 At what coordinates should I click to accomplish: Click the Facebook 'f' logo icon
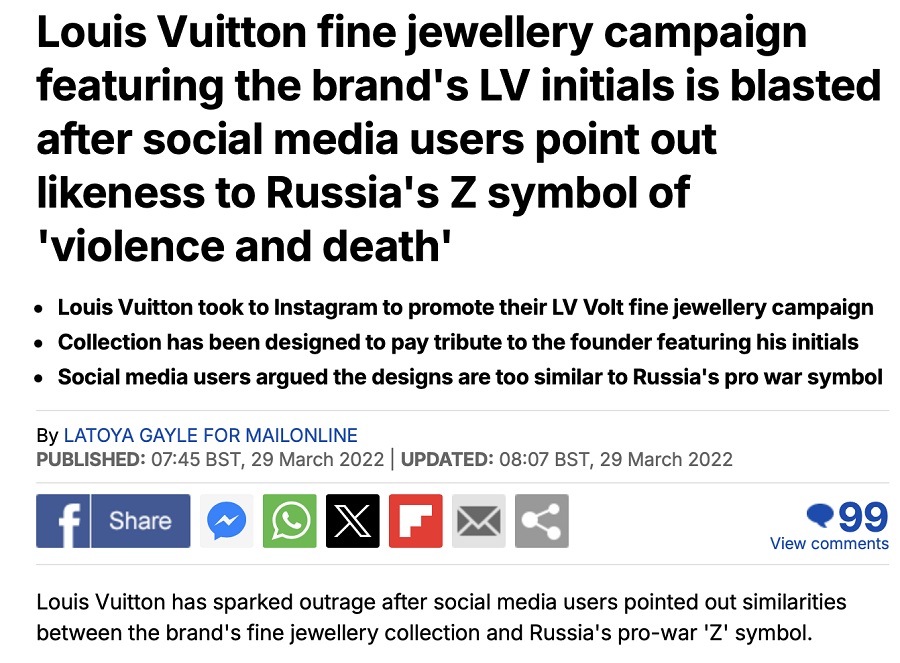click(x=63, y=521)
